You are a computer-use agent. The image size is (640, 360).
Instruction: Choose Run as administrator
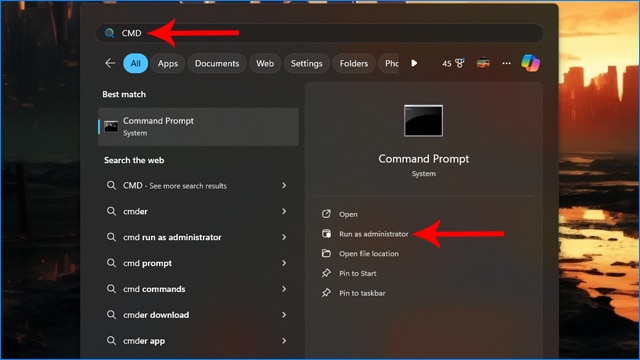point(373,234)
